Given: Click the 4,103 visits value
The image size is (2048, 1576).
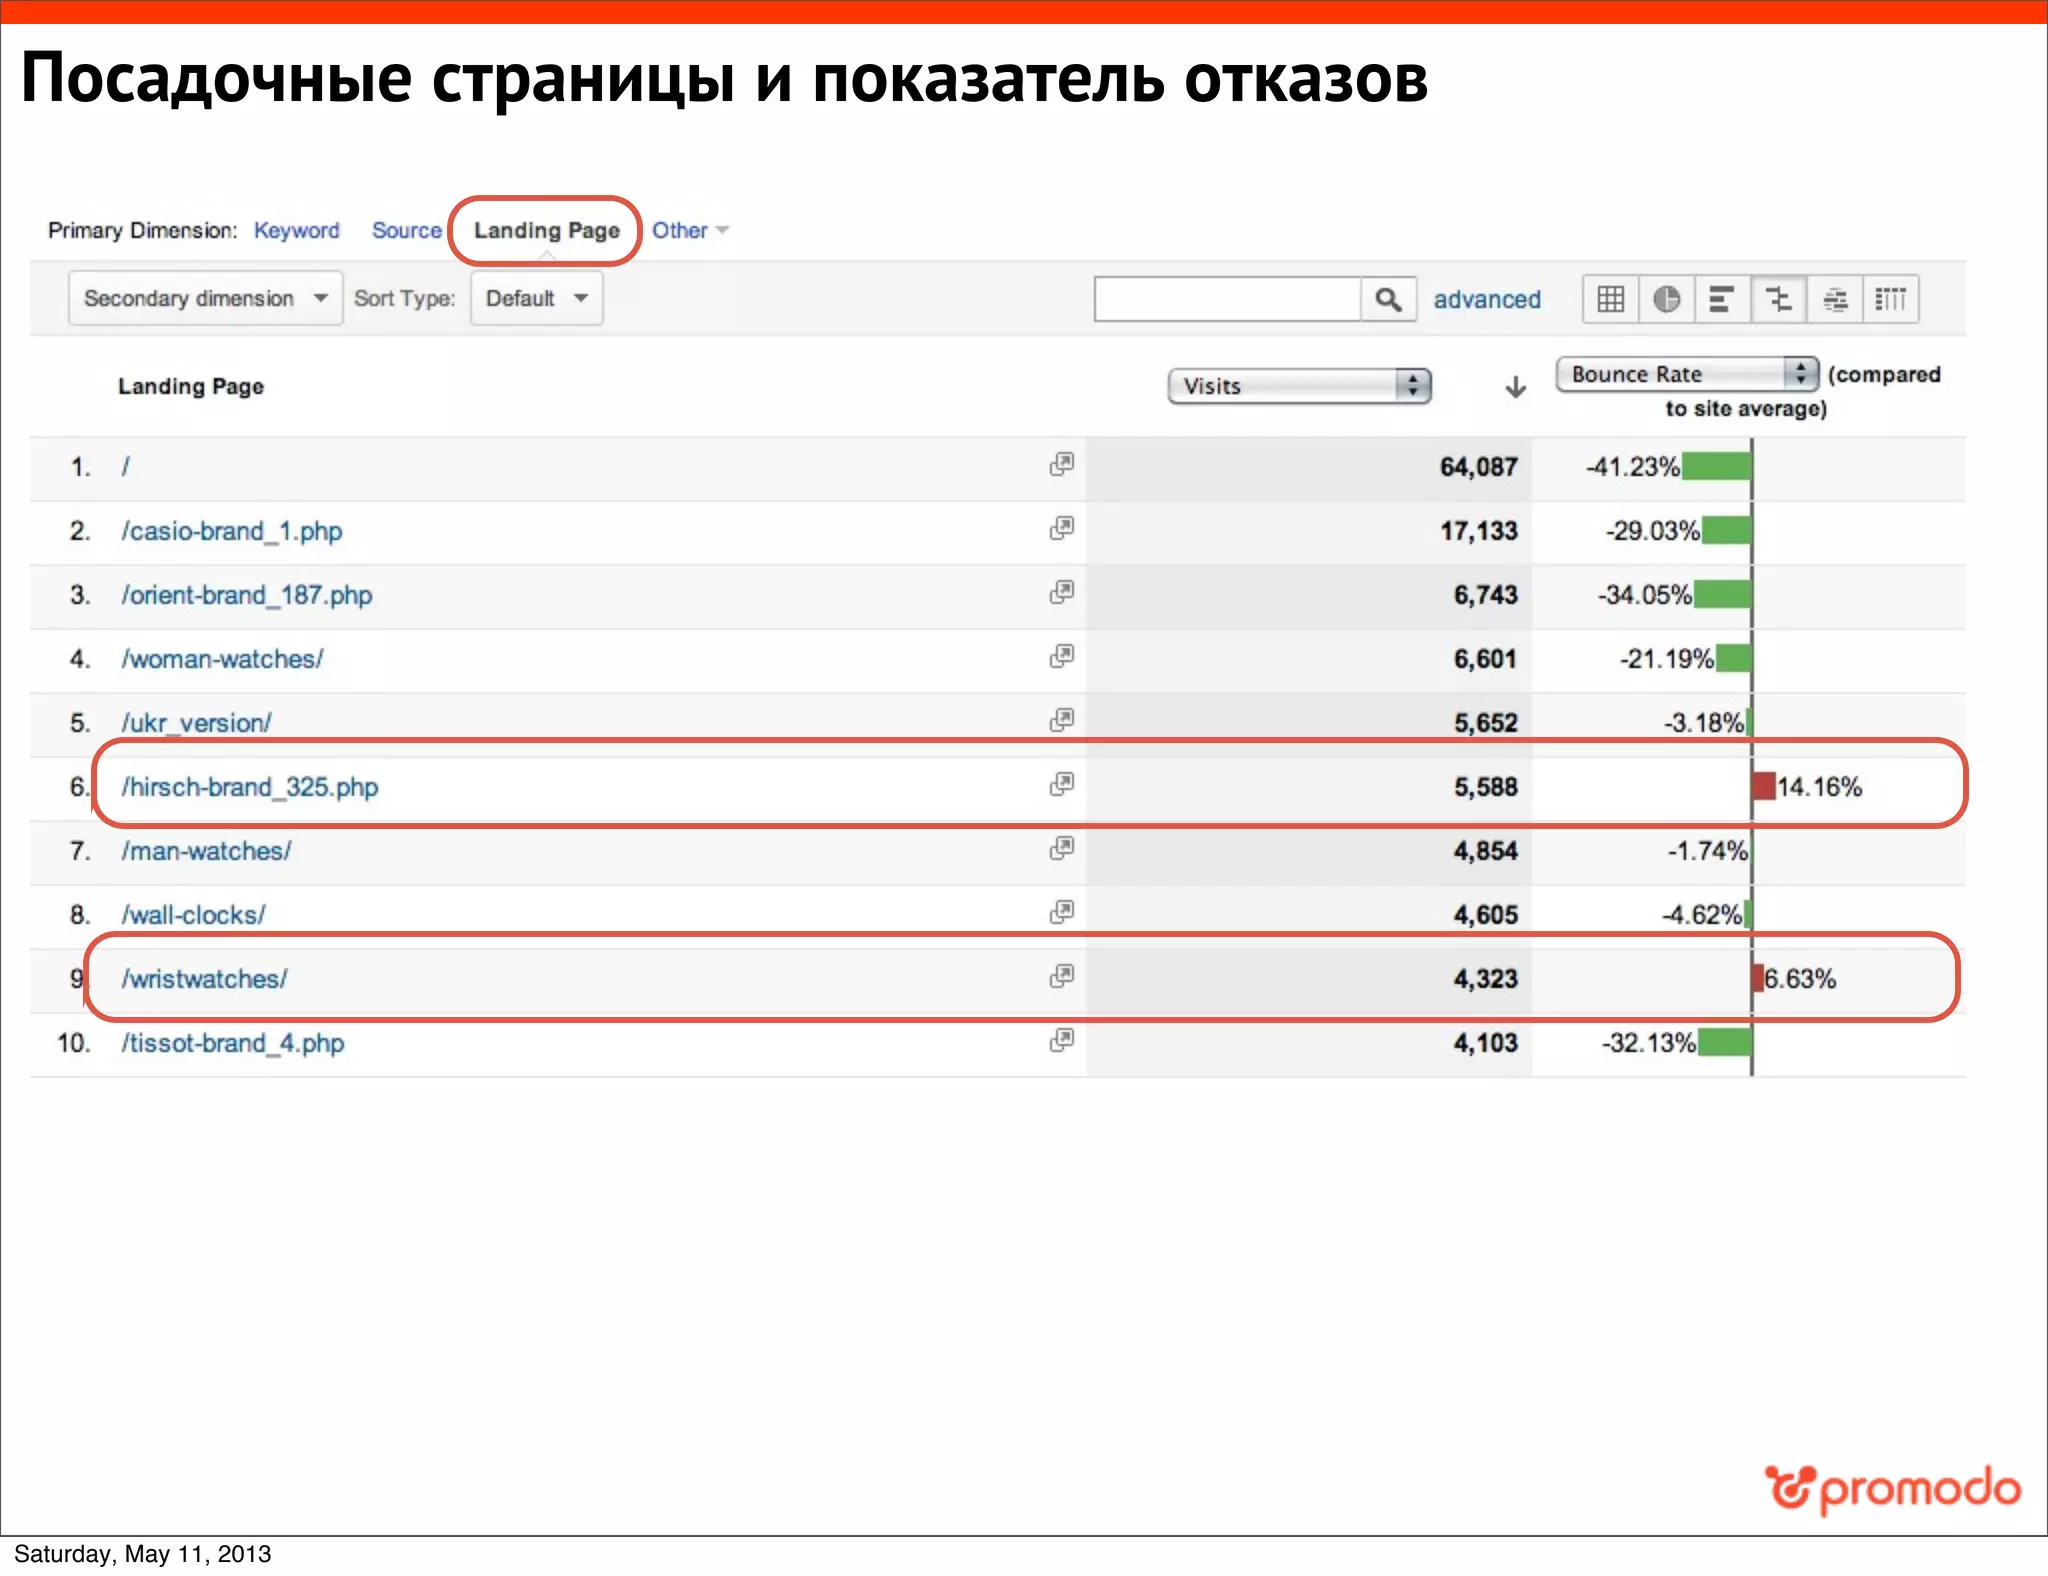Looking at the screenshot, I should [1485, 1043].
